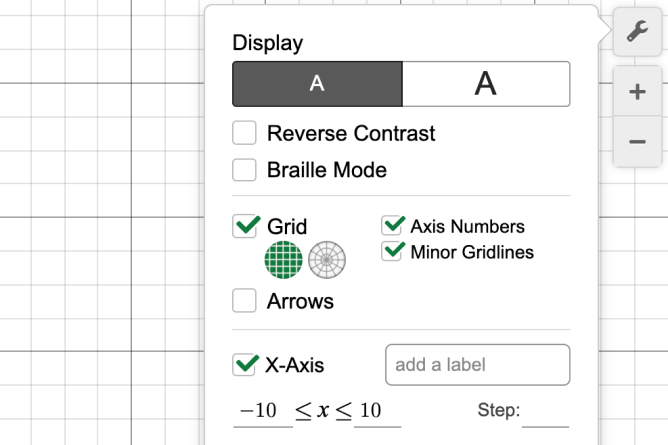668x445 pixels.
Task: Click the X-Axis 'add a label' field
Action: click(x=477, y=365)
